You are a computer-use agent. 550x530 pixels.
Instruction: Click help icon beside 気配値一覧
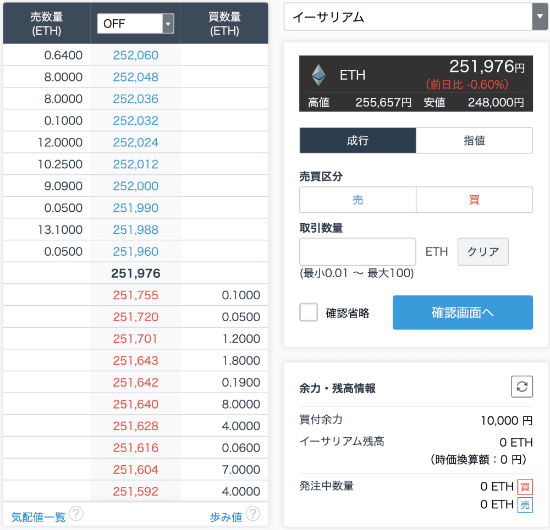[x=76, y=514]
